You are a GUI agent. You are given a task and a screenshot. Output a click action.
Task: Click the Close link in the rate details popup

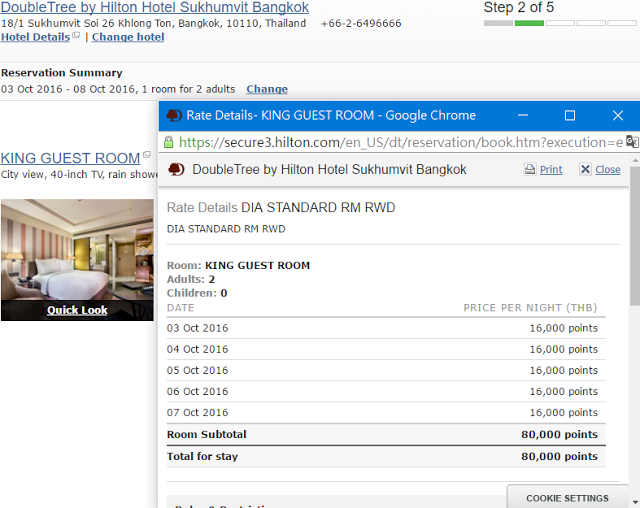[608, 169]
